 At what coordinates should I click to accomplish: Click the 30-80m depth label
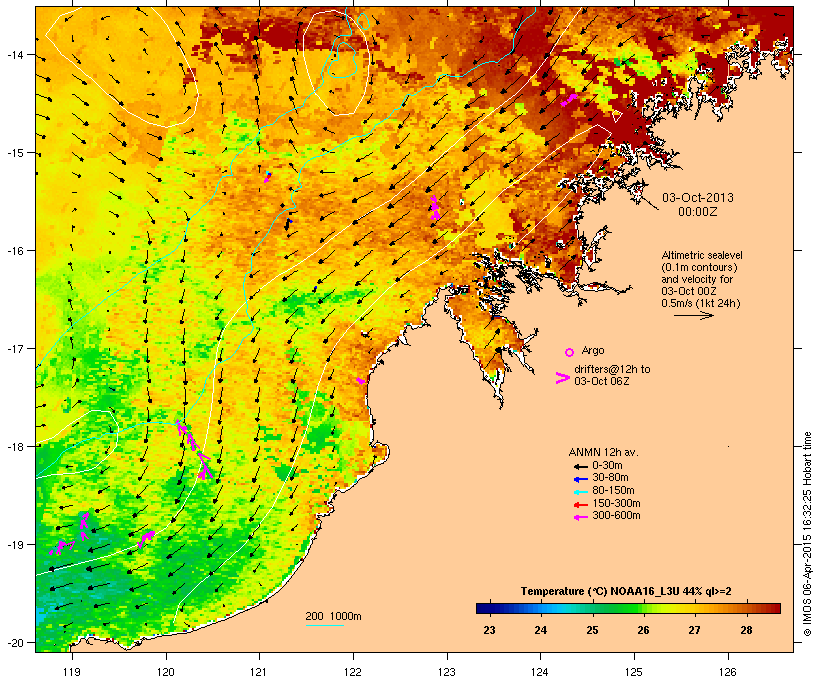(610, 478)
